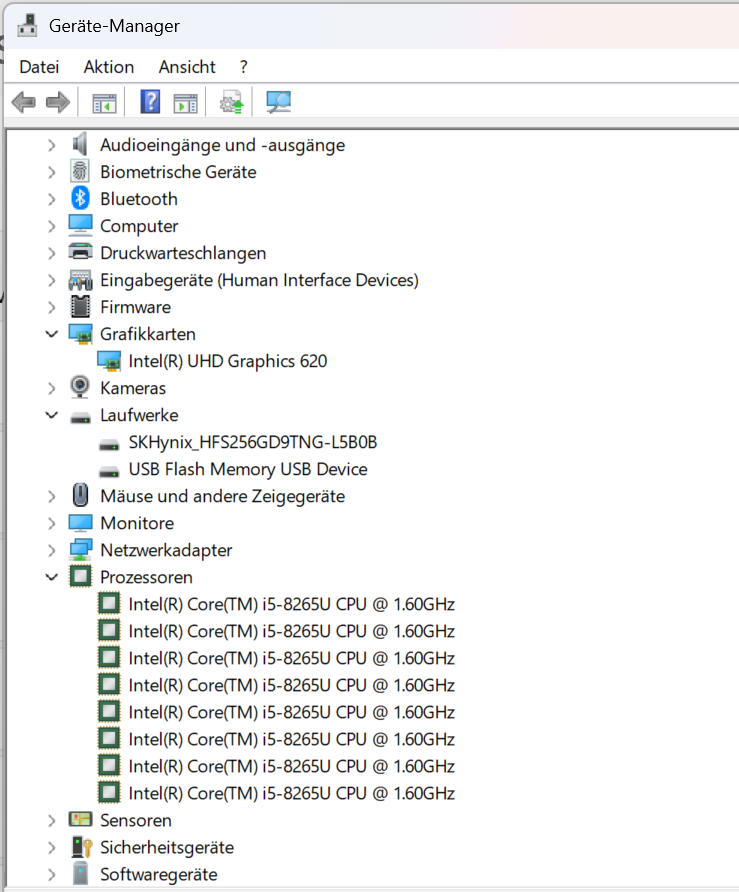Click the webcam icon beside Kameras

coord(80,387)
